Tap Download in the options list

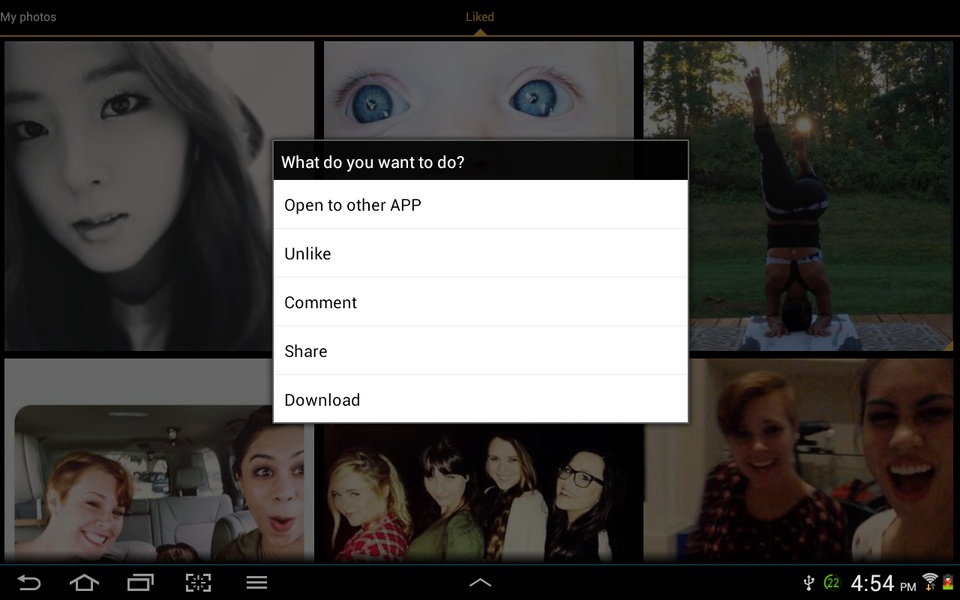coord(481,399)
